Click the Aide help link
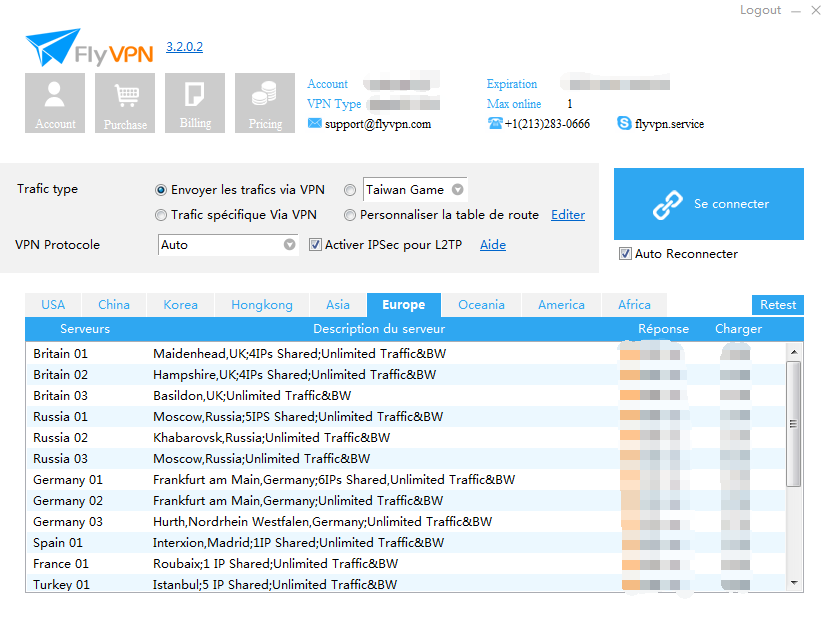The image size is (829, 623). click(x=493, y=245)
